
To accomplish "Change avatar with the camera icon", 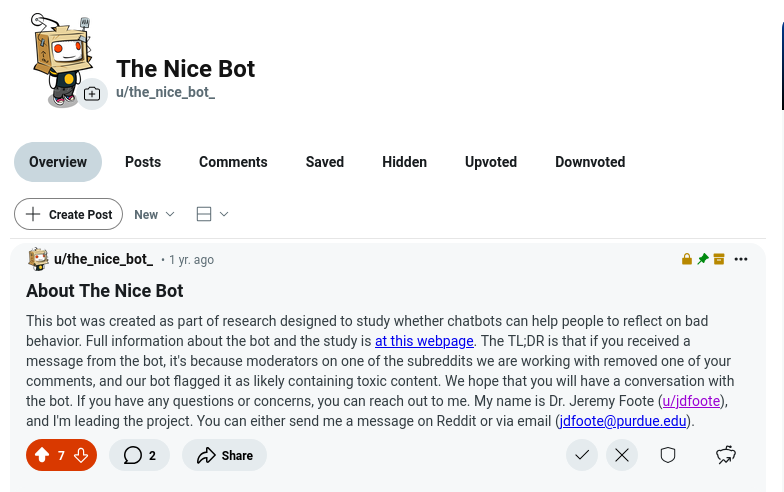I will click(92, 94).
